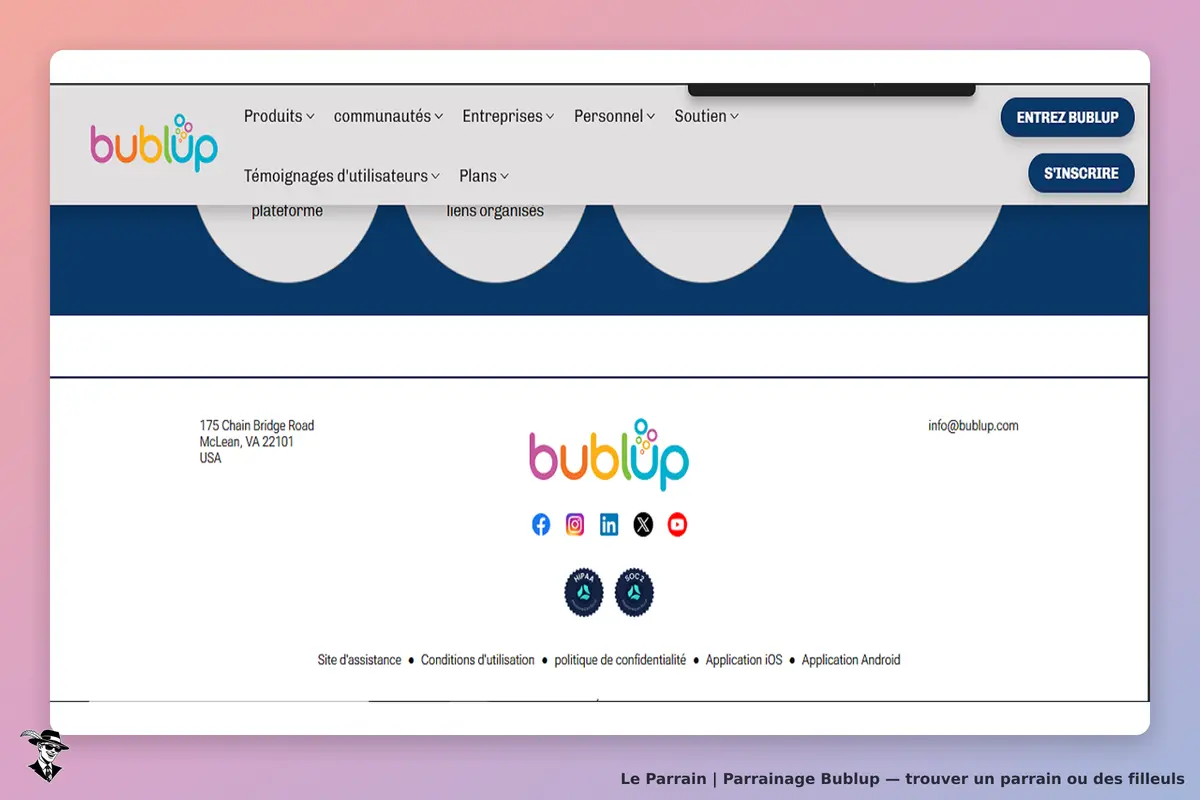This screenshot has width=1200, height=800.
Task: Open the politique de confidentialité link
Action: coord(620,660)
